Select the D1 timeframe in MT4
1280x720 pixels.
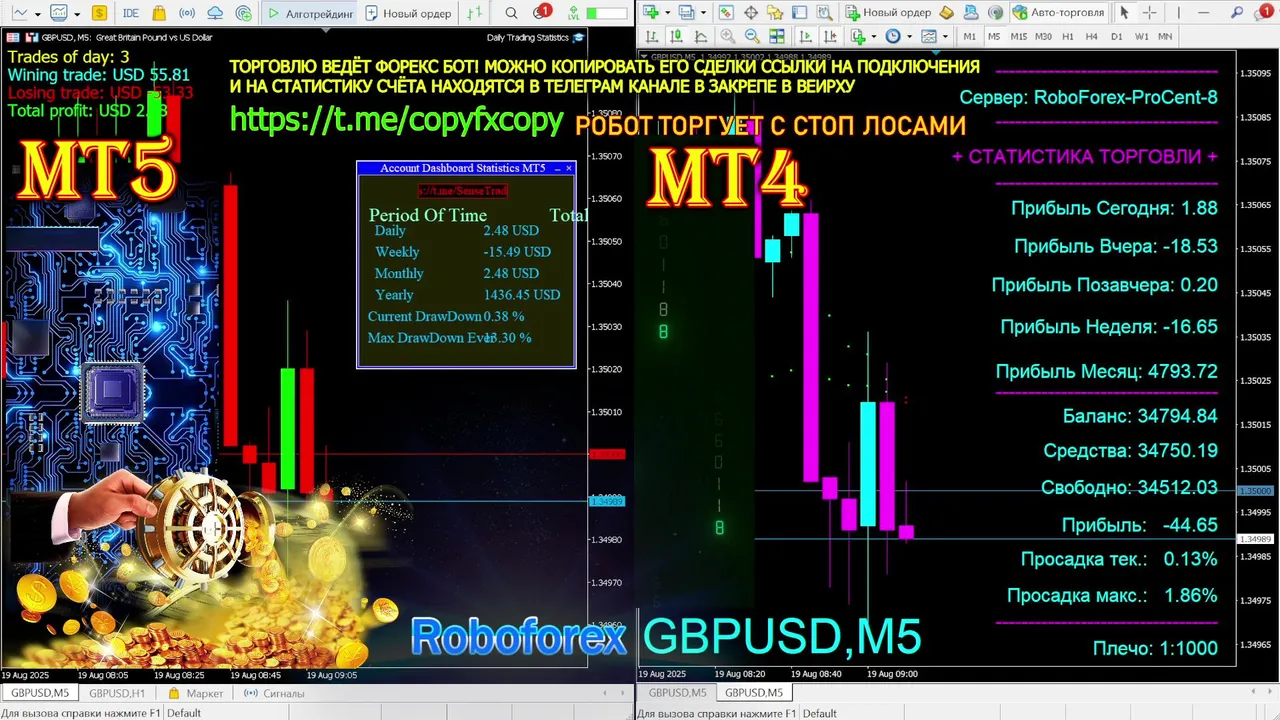[x=1116, y=36]
